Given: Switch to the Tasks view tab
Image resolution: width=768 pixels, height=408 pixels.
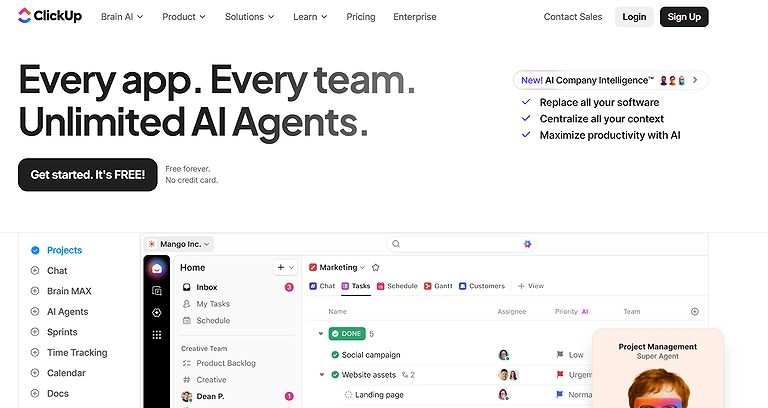Looking at the screenshot, I should point(356,286).
